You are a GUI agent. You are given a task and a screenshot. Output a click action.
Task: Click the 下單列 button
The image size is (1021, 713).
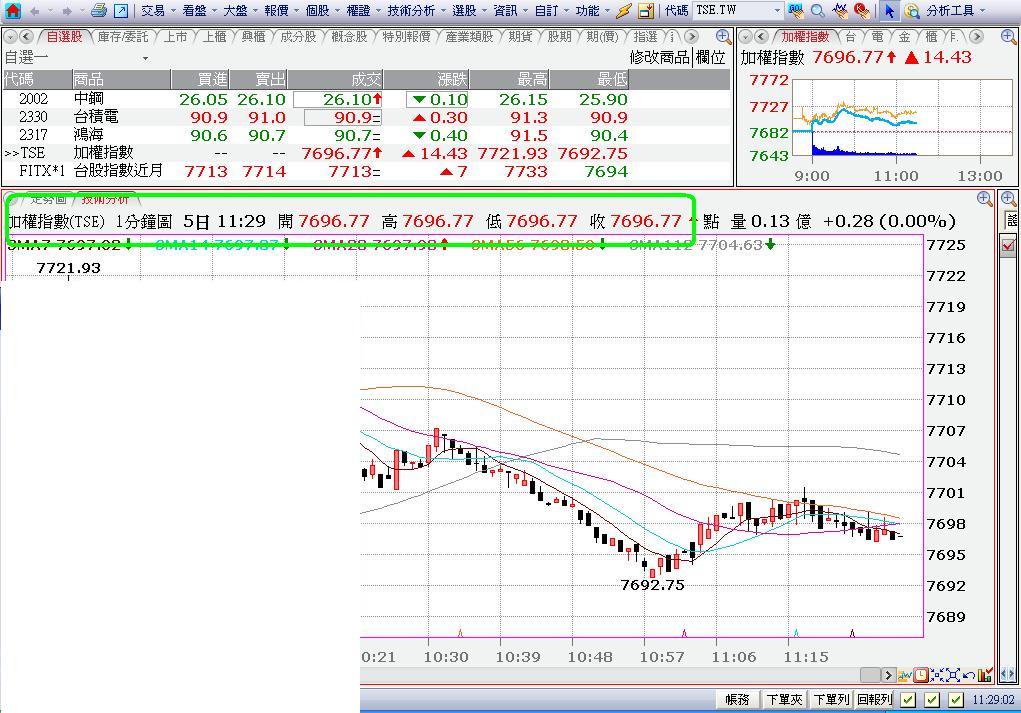tap(831, 700)
